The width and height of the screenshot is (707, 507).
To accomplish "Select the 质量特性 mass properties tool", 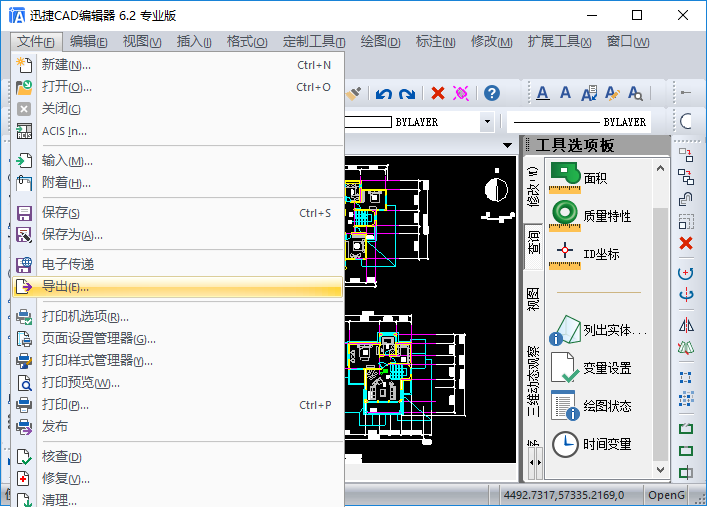I will 591,216.
